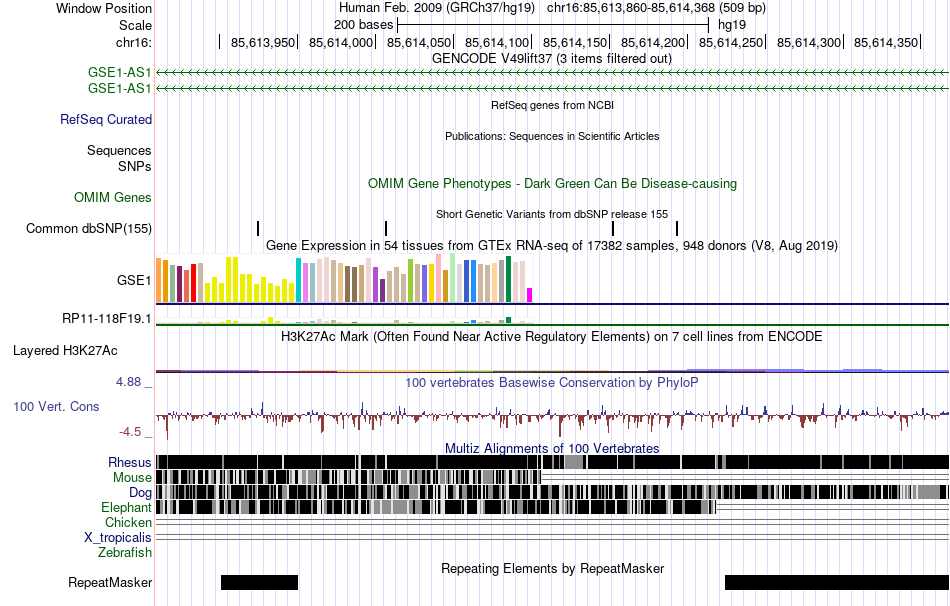Viewport: 950px width, 606px height.
Task: Select dbSNP variant marker just before 85,614,200
Action: pos(677,228)
